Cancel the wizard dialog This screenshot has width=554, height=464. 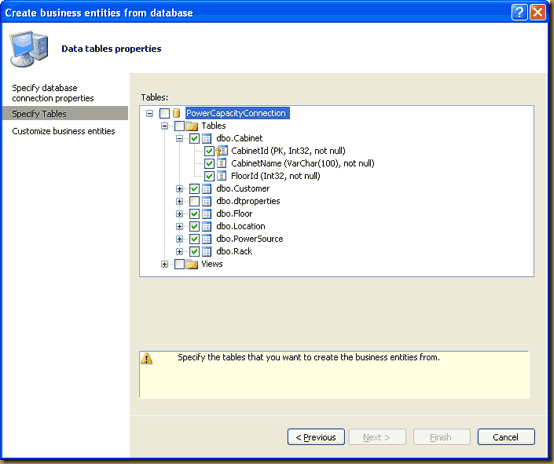click(x=506, y=437)
